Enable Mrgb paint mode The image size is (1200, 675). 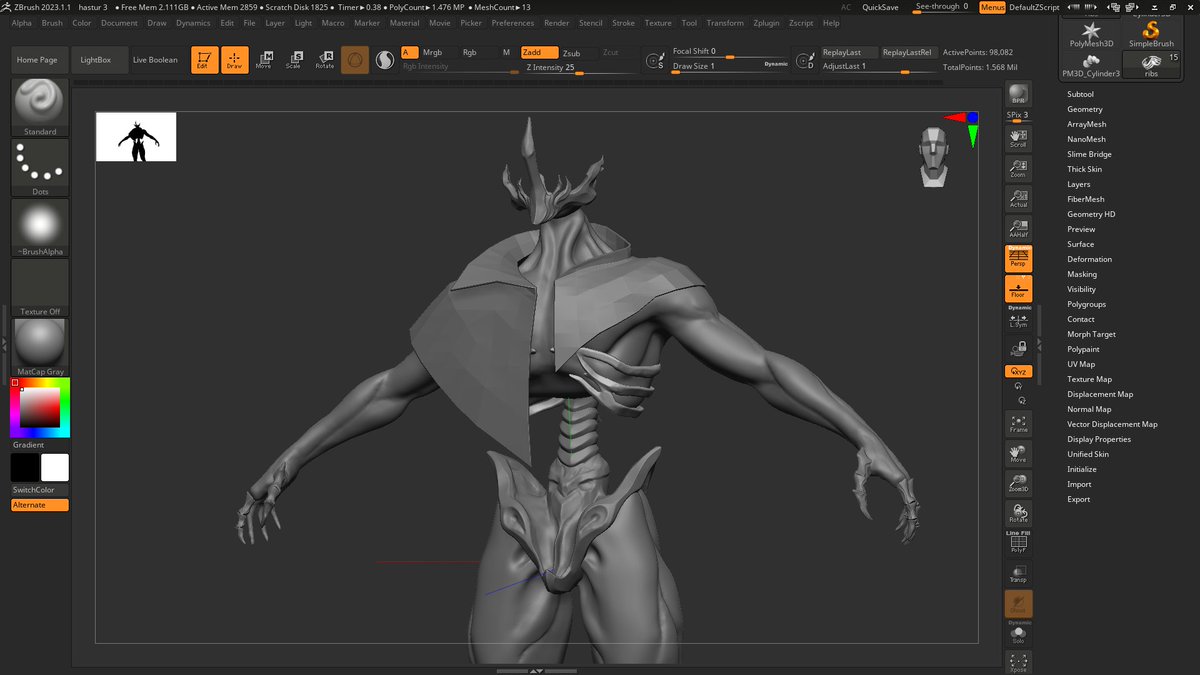[432, 53]
